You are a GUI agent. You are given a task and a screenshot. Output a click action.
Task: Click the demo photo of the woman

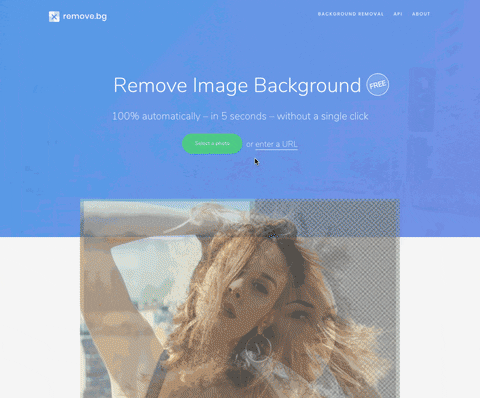pyautogui.click(x=240, y=298)
